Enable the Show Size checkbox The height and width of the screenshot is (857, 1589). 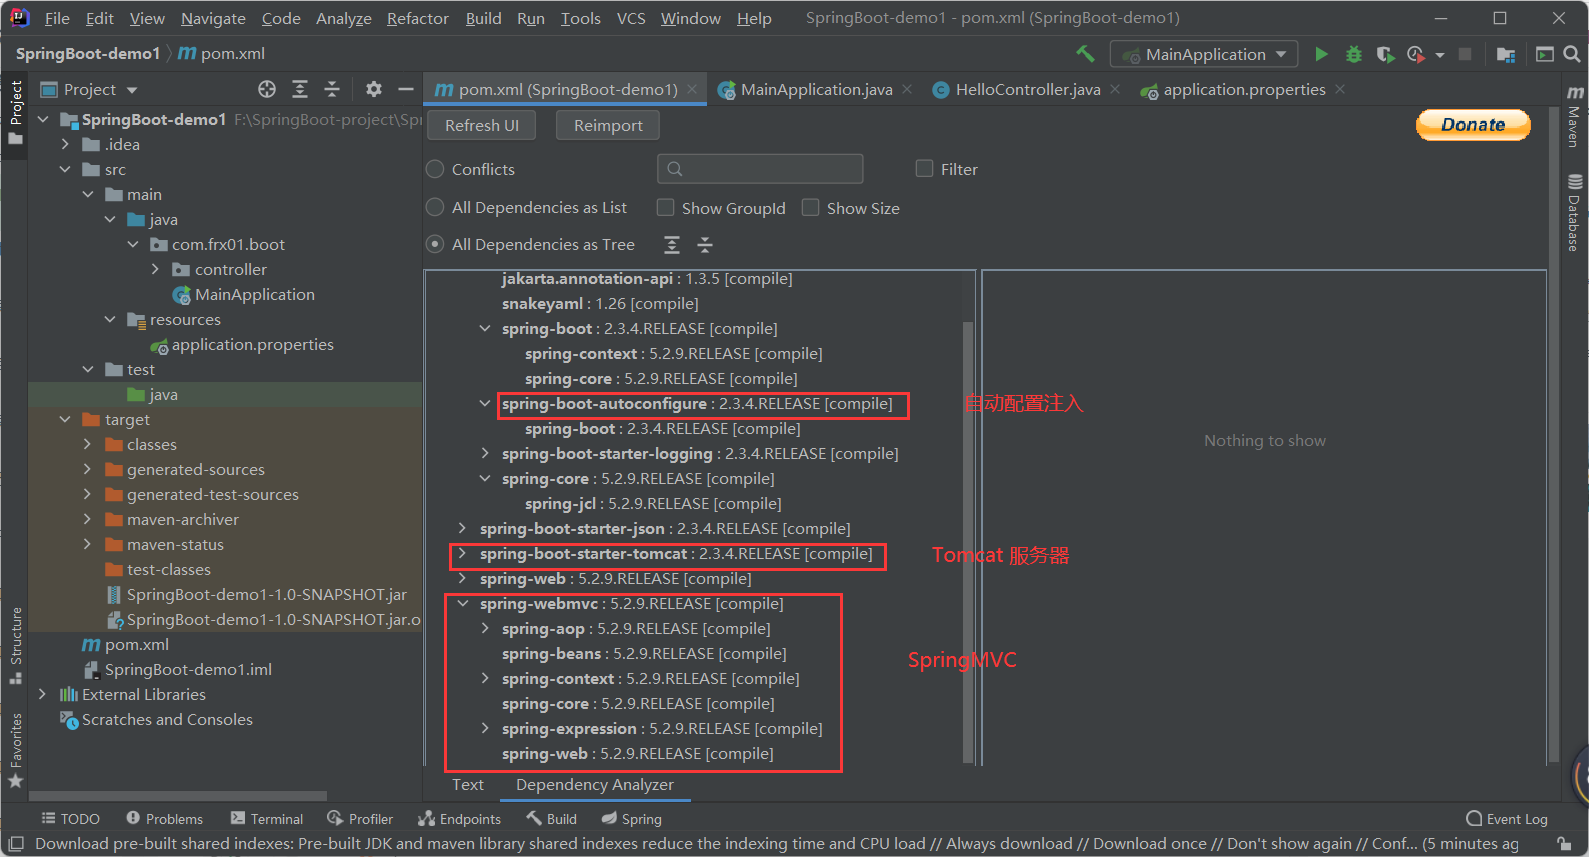(x=810, y=207)
